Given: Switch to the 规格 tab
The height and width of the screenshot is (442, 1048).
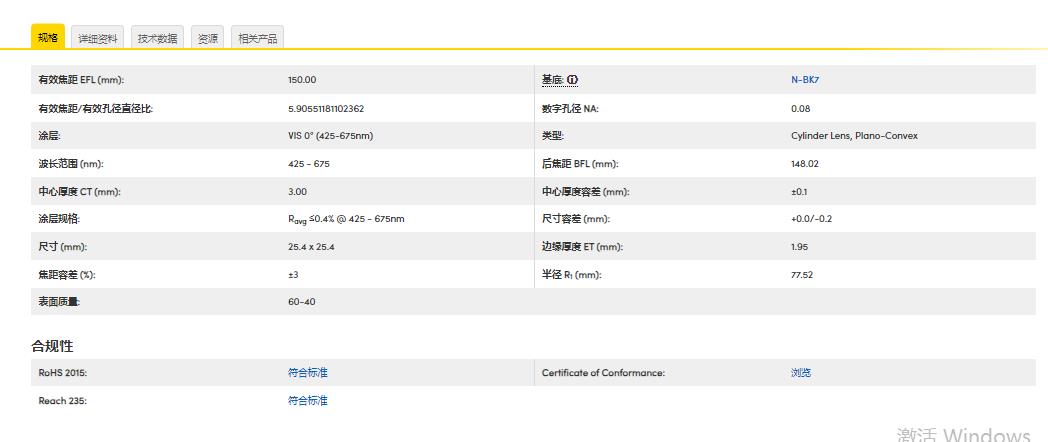Looking at the screenshot, I should 48,38.
